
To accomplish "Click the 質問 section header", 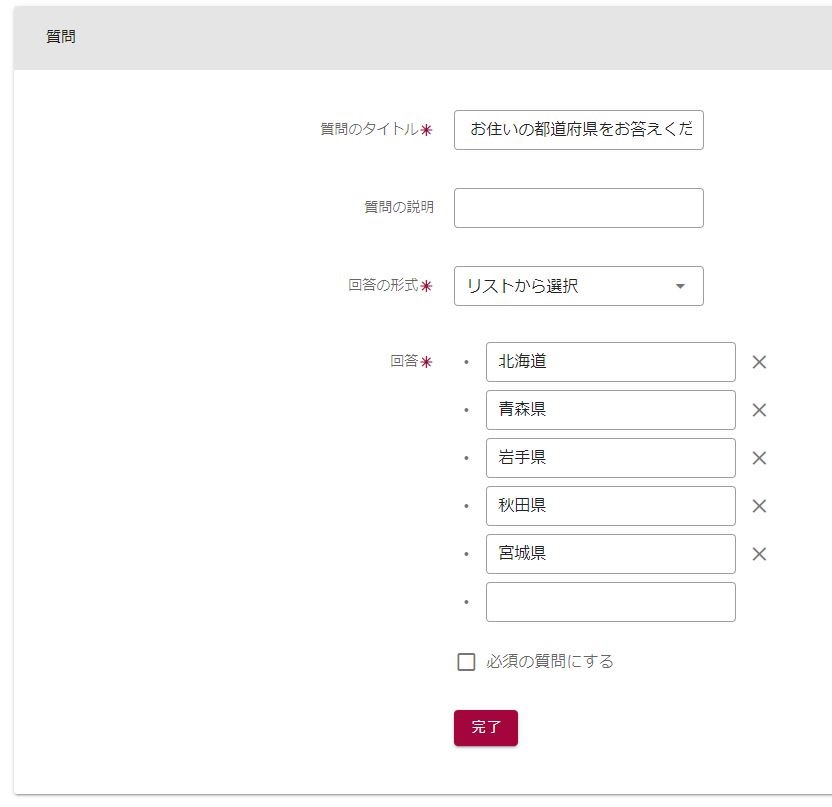I will pyautogui.click(x=61, y=37).
